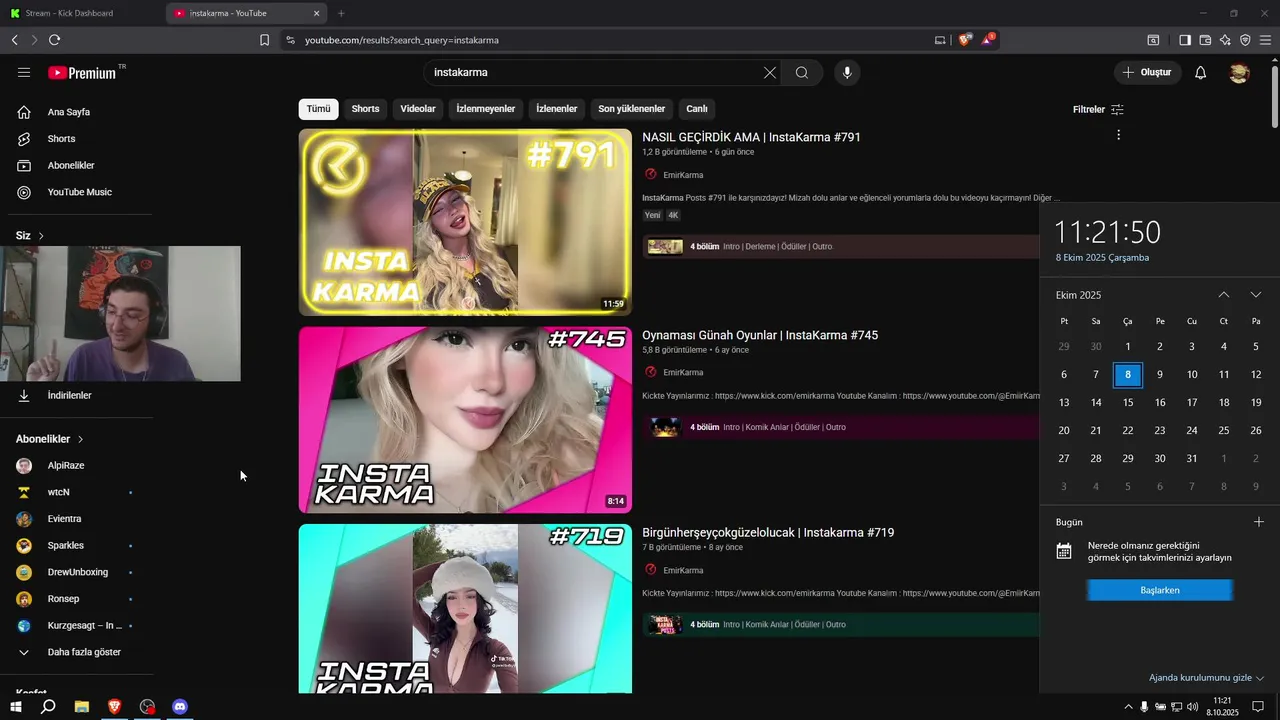Open the three-dot menu for video #791
Viewport: 1280px width, 720px height.
1118,135
